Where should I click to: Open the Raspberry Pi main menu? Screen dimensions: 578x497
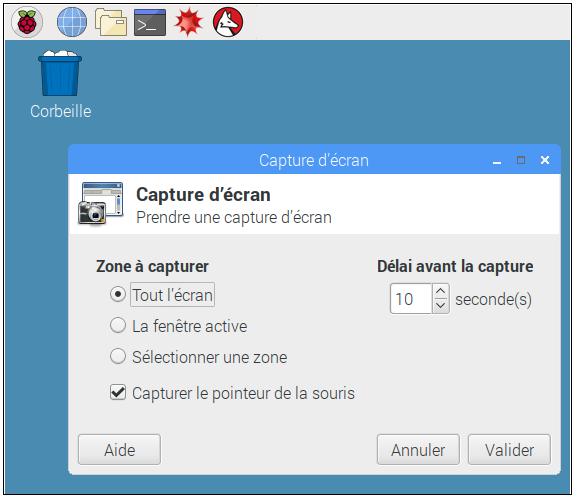pos(27,22)
